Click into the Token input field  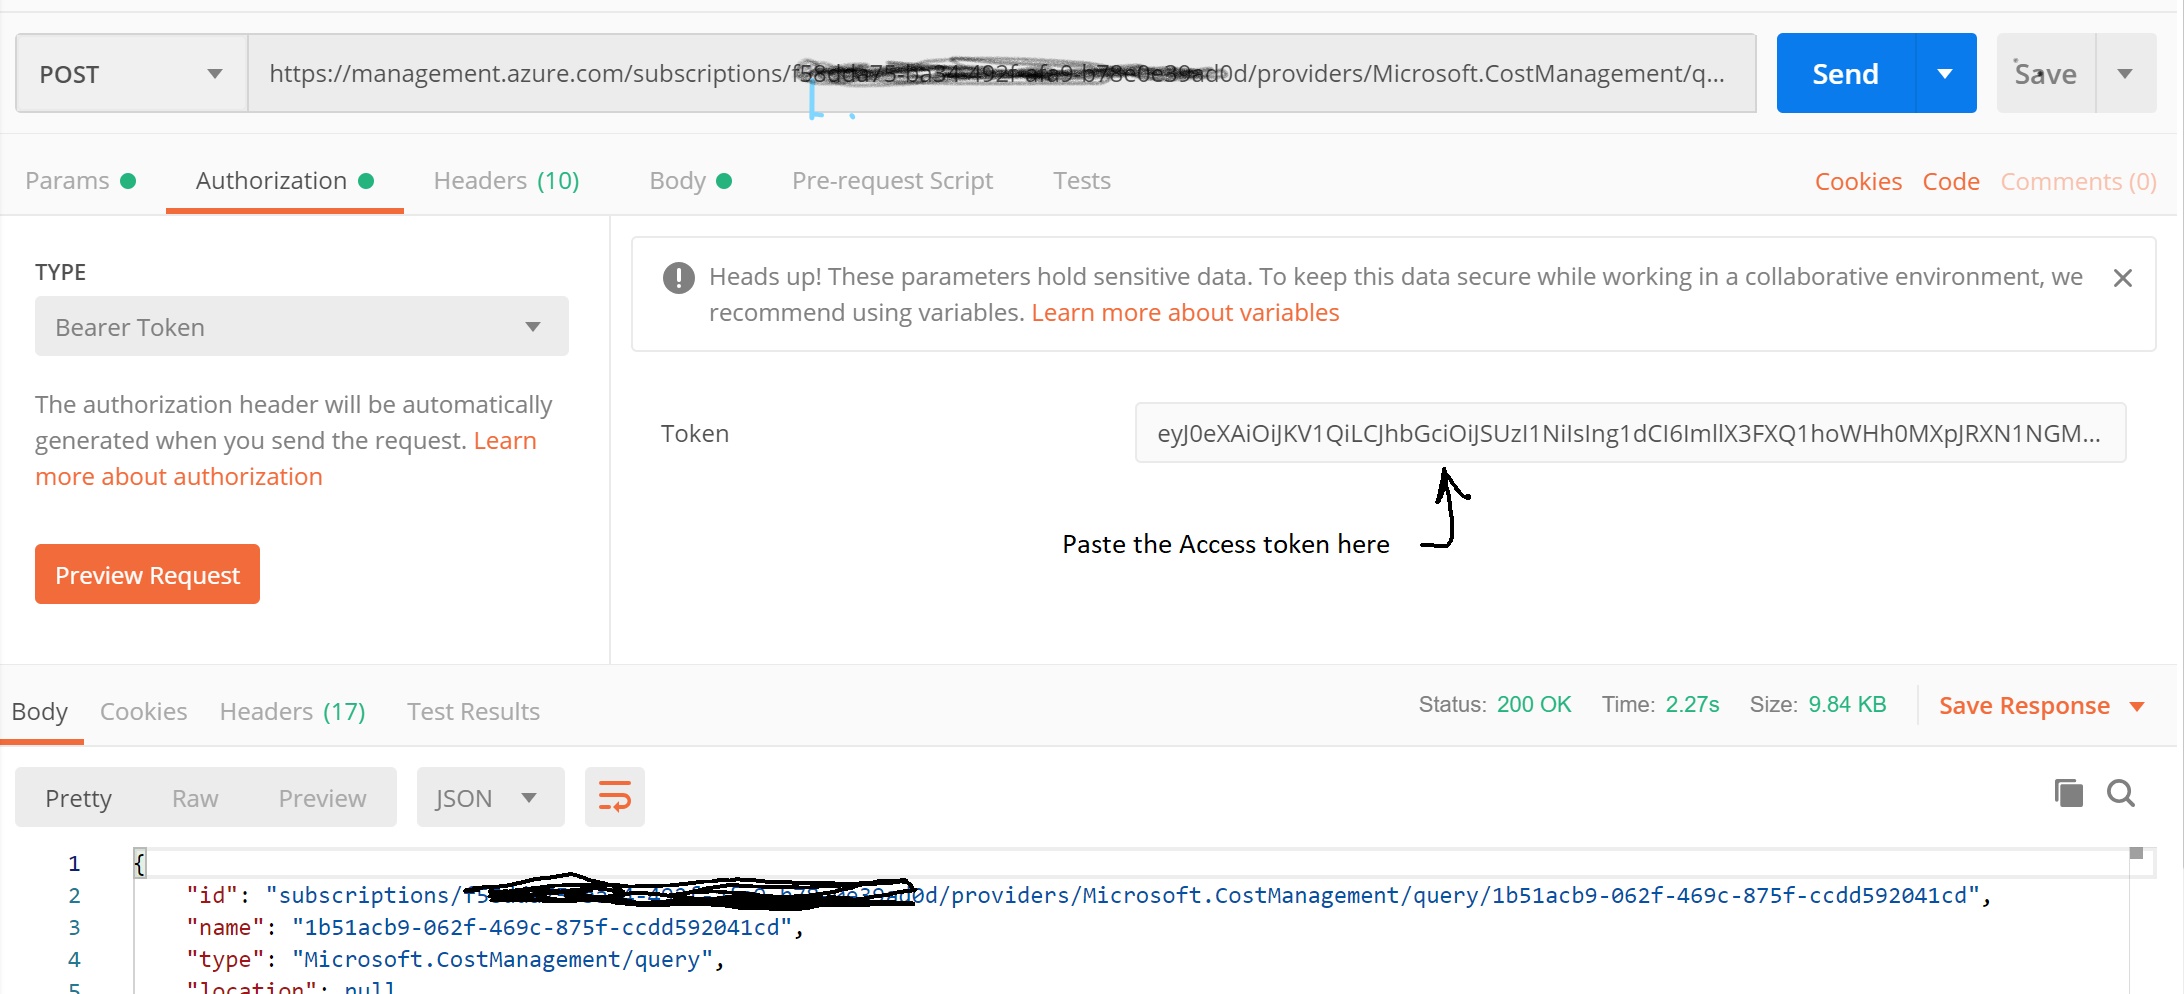[x=1629, y=433]
